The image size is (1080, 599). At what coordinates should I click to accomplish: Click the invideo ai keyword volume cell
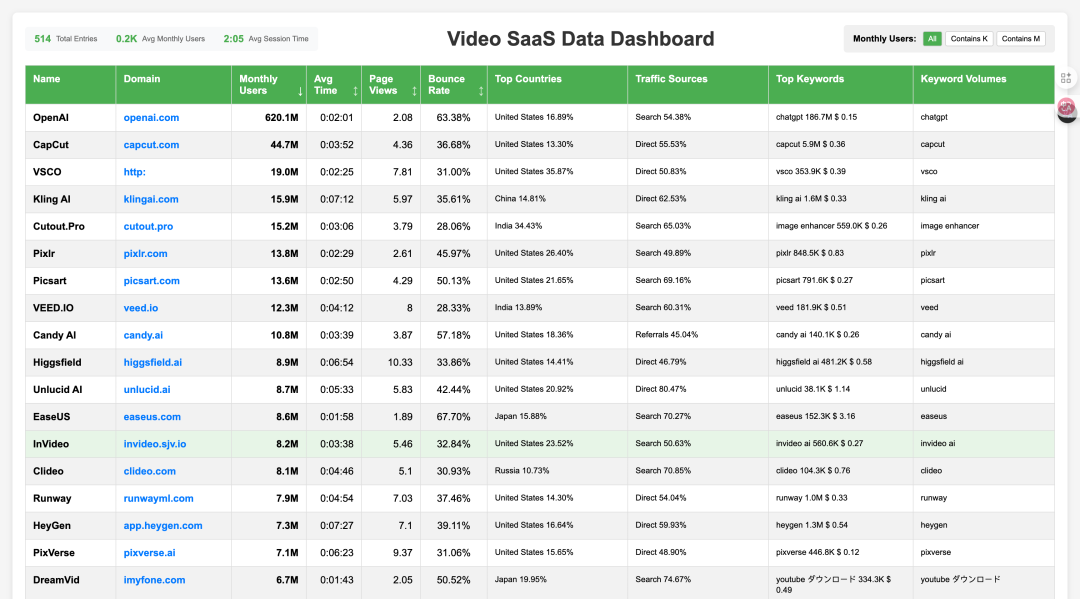point(984,444)
